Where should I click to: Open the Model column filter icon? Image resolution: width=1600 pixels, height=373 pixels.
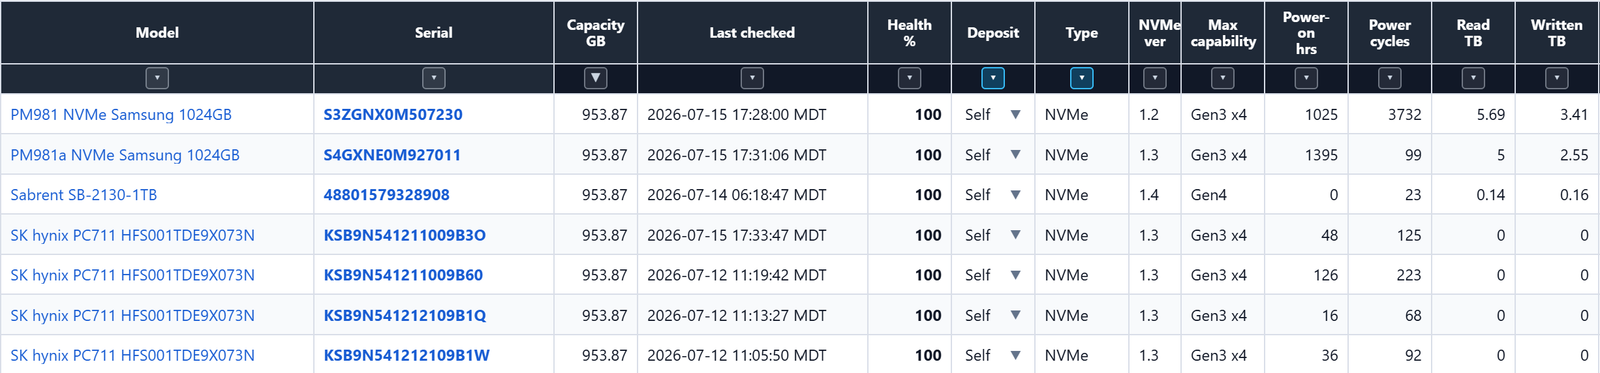click(x=157, y=78)
